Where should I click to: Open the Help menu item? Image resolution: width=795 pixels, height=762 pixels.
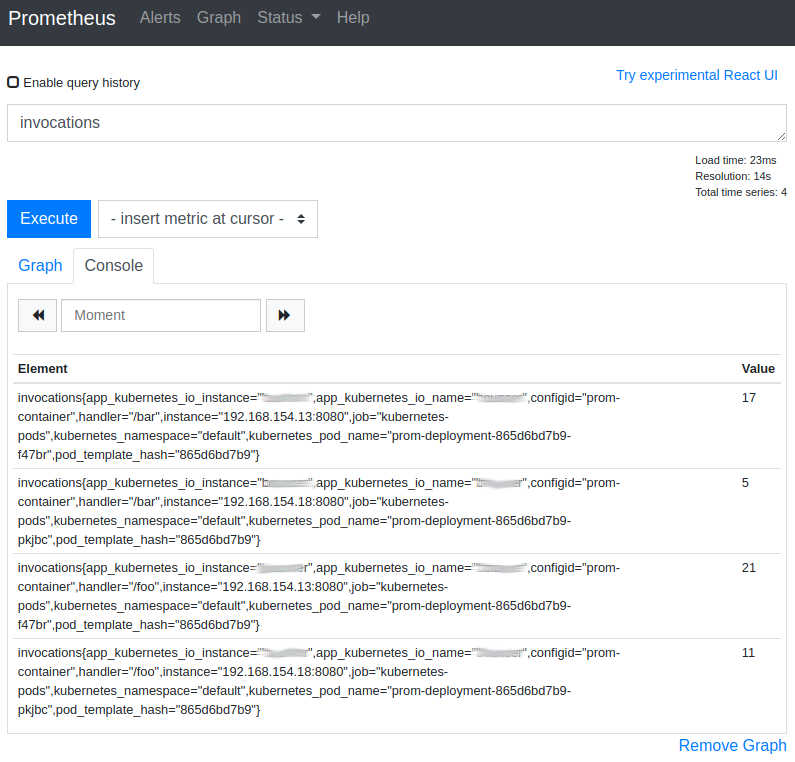coord(353,18)
